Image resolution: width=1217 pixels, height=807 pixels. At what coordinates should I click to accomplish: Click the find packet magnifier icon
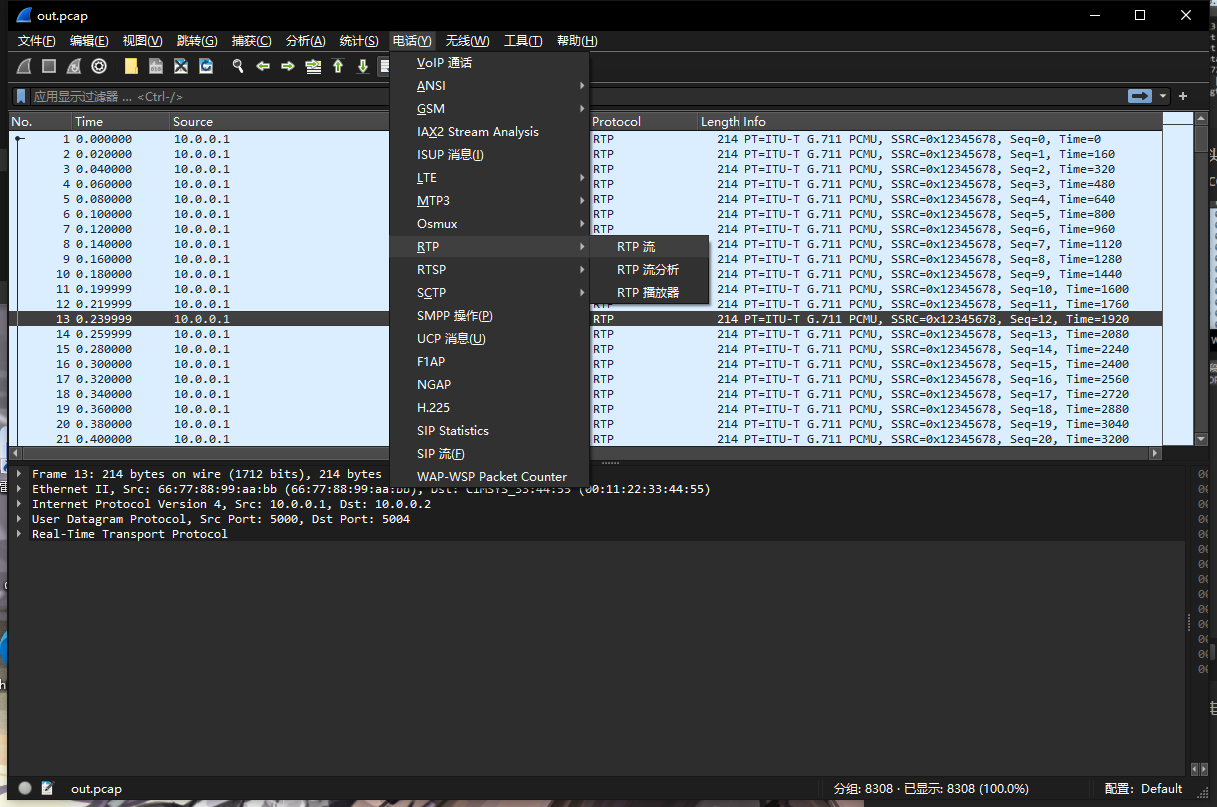point(238,66)
